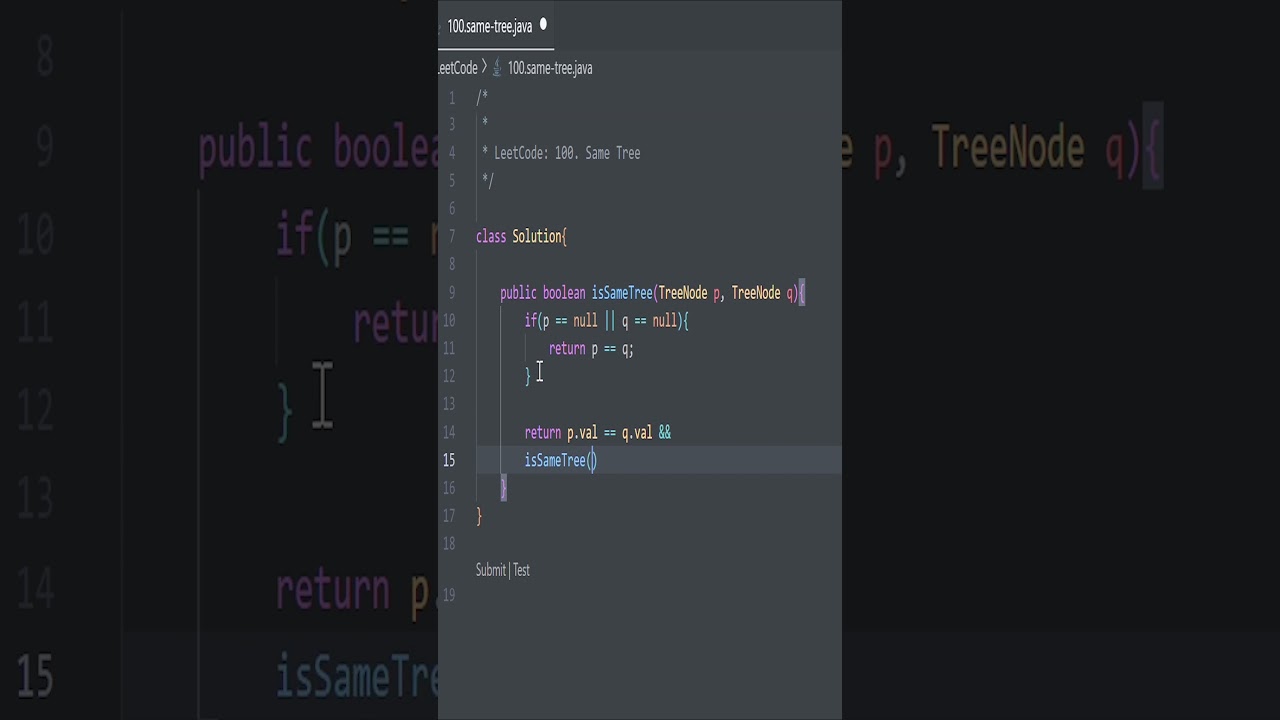
Task: Click the 'class Solution{' text on line 7
Action: coord(521,237)
